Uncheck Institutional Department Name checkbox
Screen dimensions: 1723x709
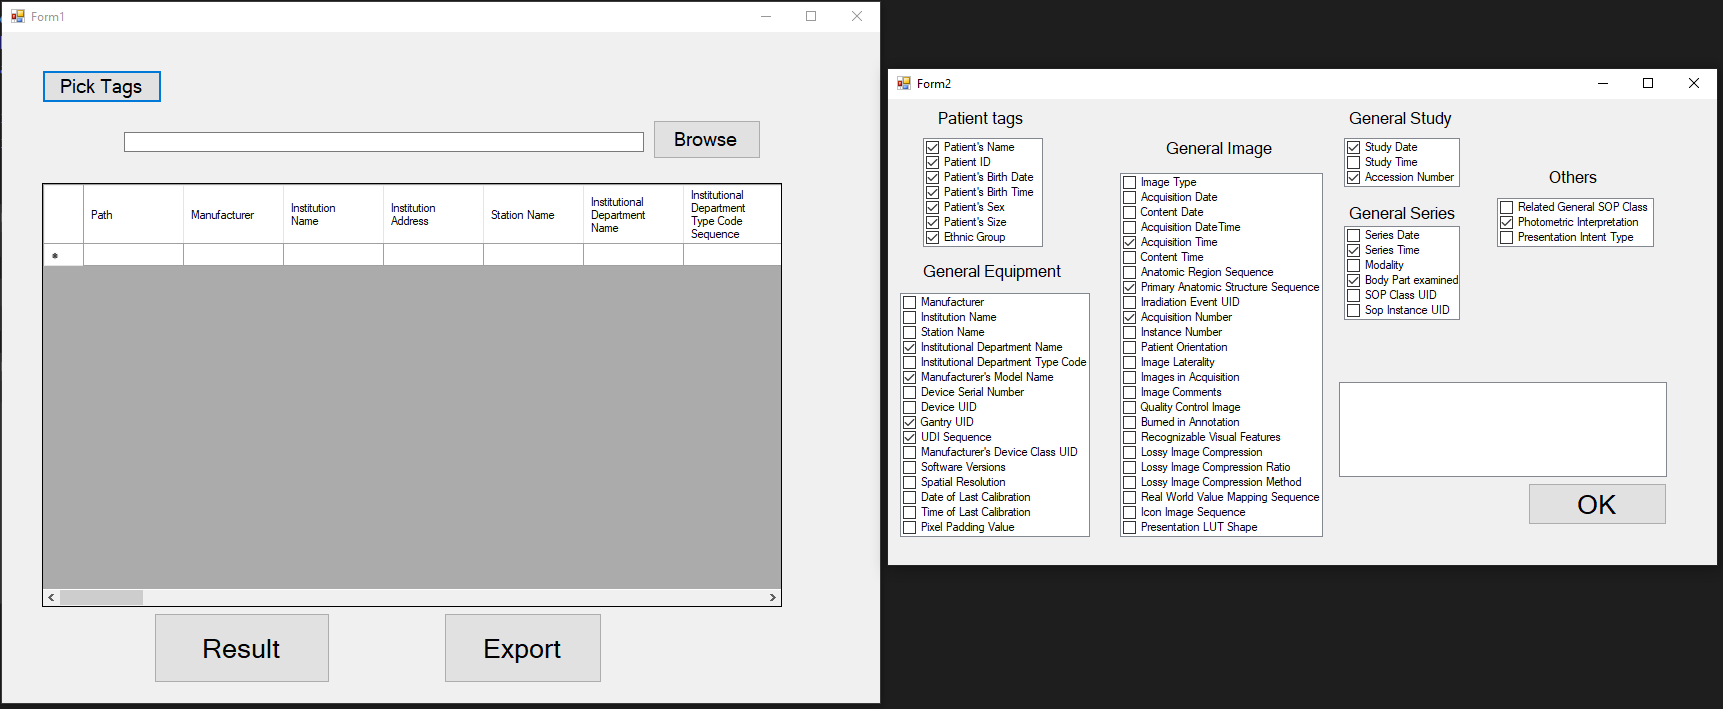(910, 347)
